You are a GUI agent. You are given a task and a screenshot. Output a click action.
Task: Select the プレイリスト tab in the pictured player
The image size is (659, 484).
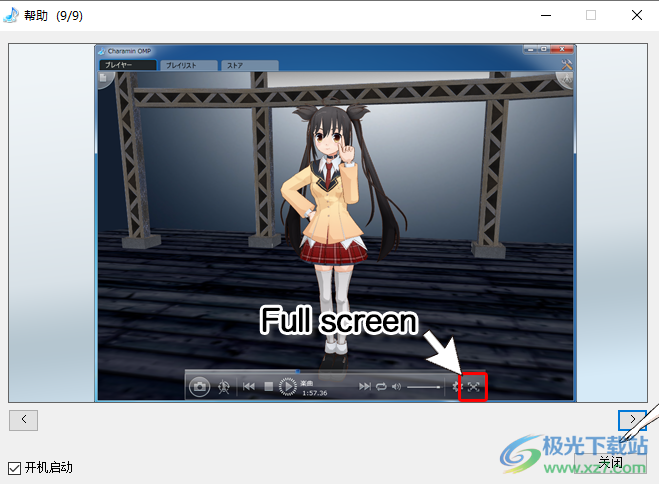click(189, 66)
